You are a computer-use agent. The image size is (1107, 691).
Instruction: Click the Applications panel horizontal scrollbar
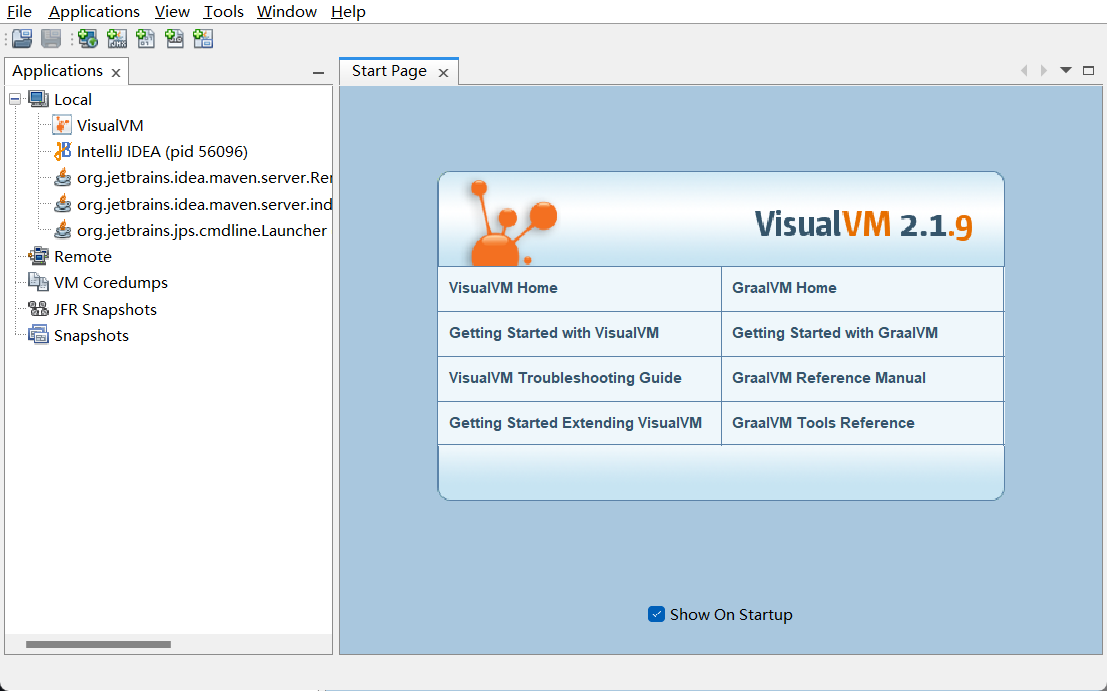(x=98, y=645)
